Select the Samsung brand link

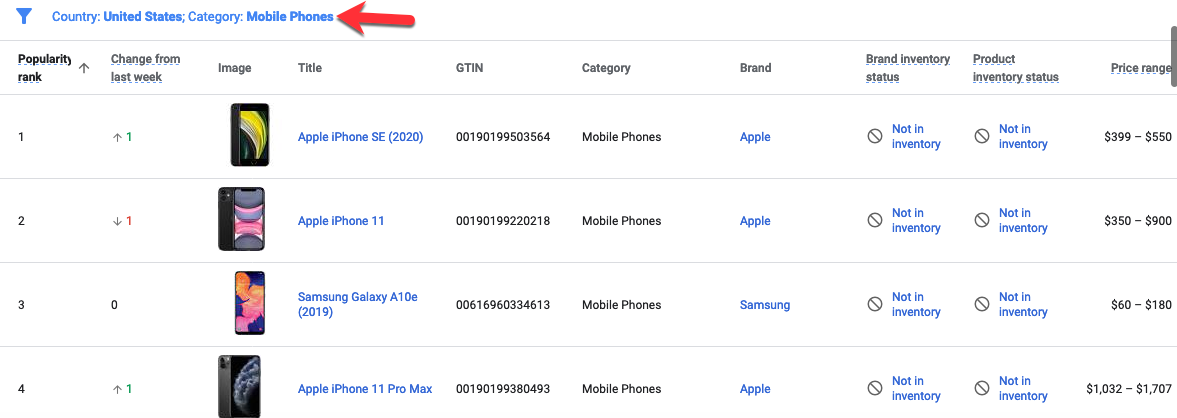coord(765,305)
